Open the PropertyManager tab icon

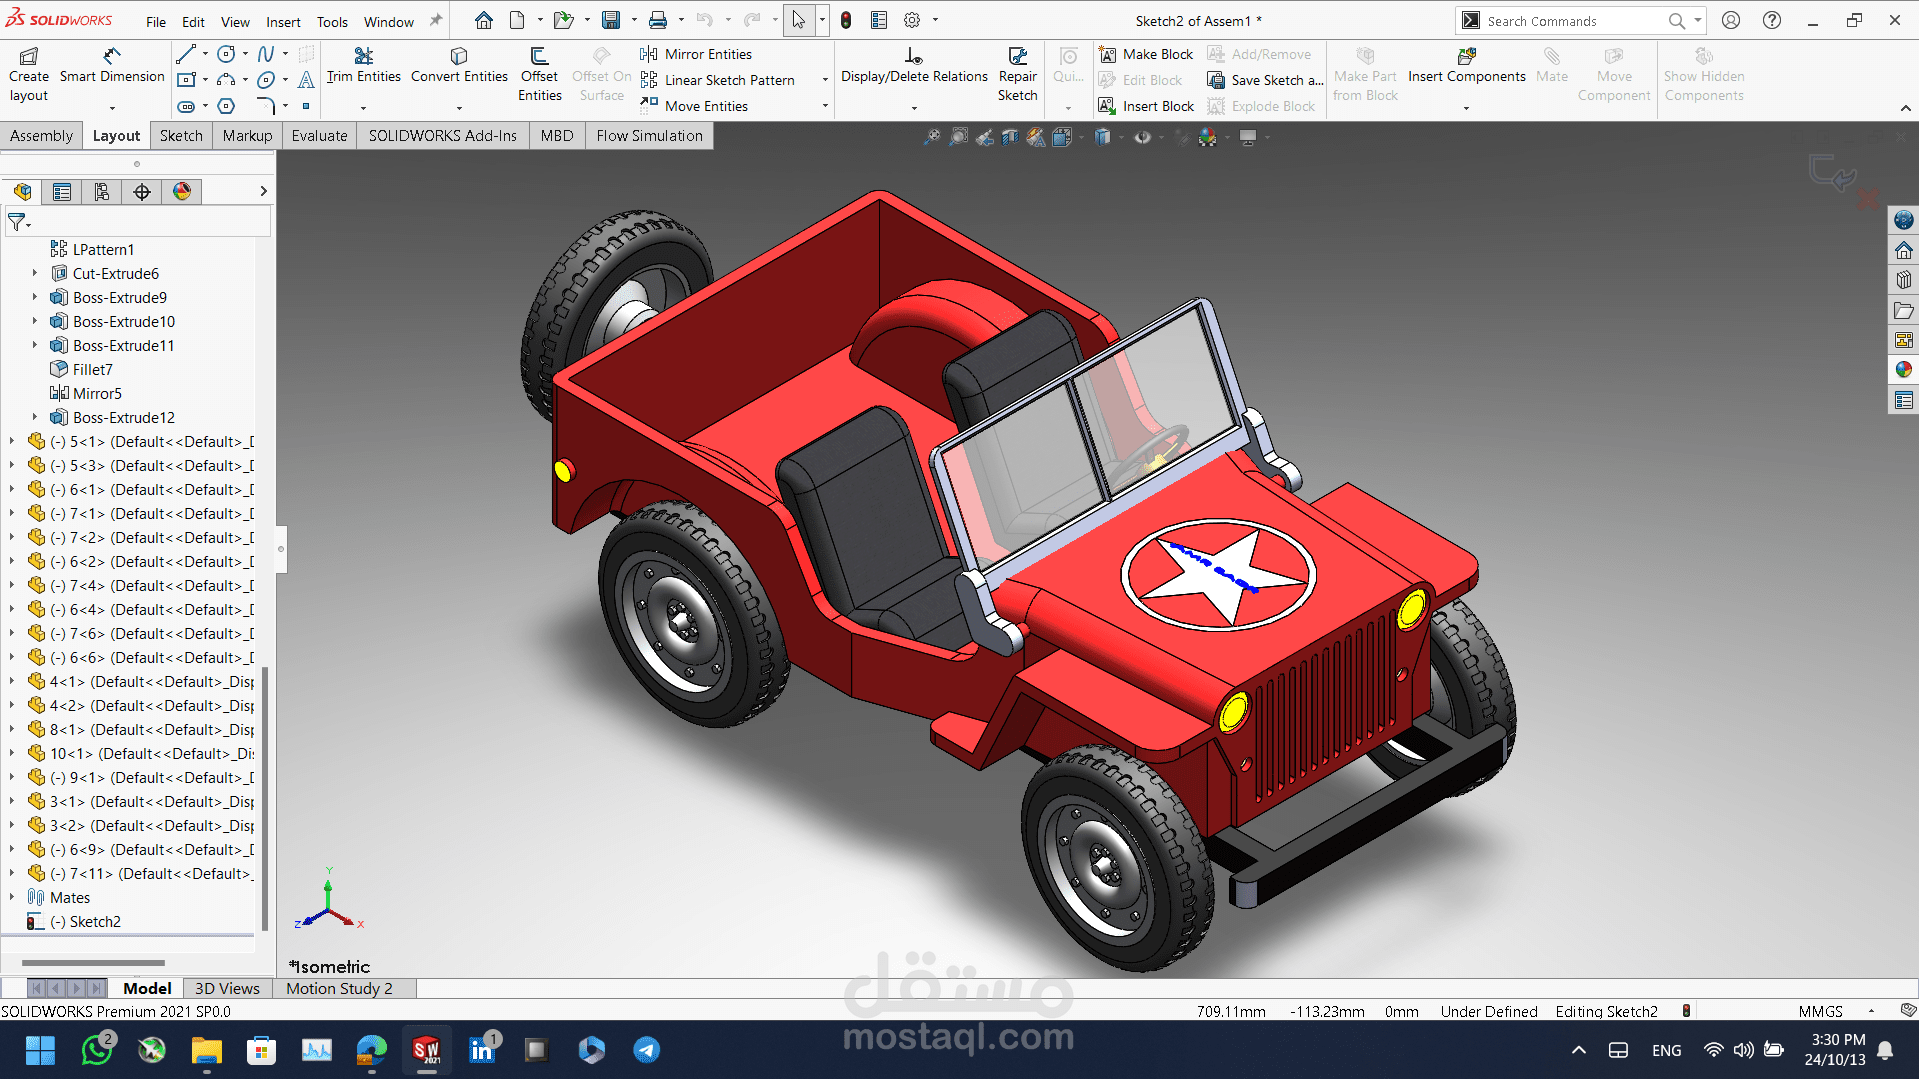(x=62, y=192)
